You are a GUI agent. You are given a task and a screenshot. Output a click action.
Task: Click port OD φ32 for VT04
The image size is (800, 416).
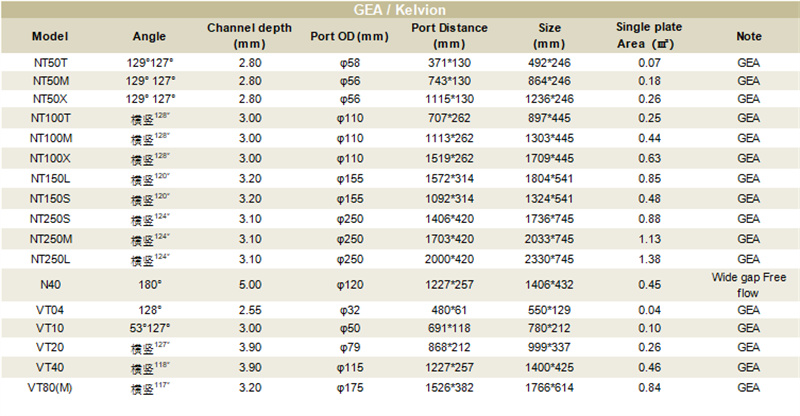tap(350, 310)
